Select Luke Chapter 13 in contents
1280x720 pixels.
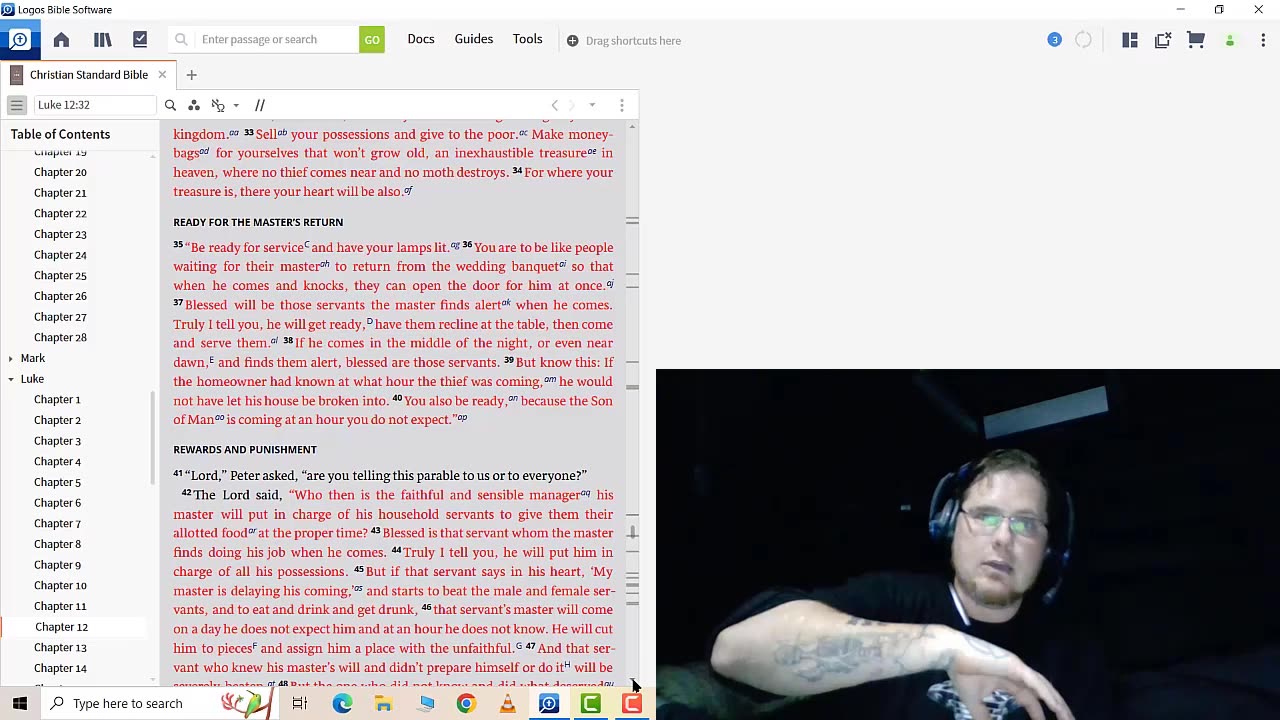click(x=60, y=648)
